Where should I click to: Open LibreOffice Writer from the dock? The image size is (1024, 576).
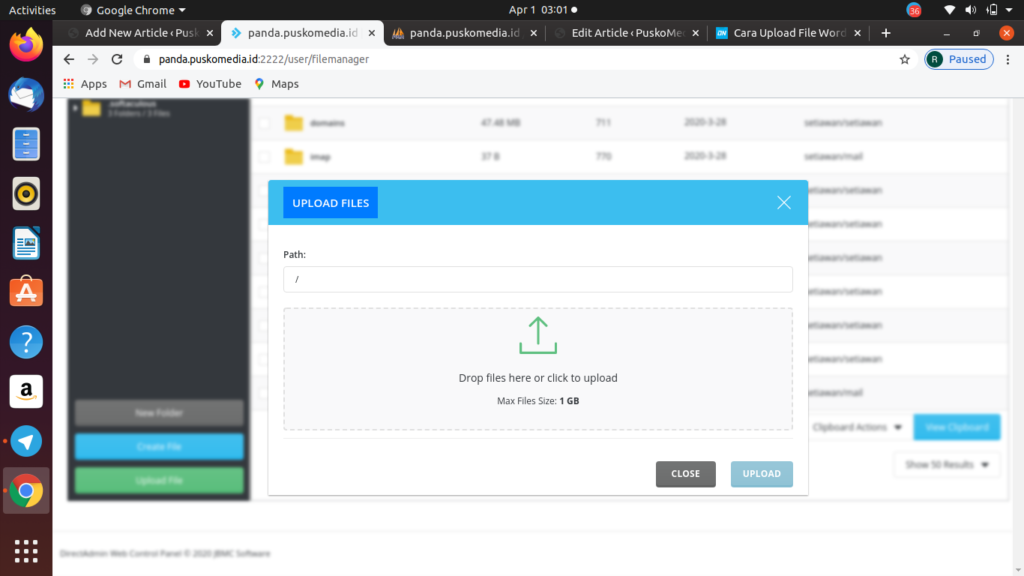[26, 244]
